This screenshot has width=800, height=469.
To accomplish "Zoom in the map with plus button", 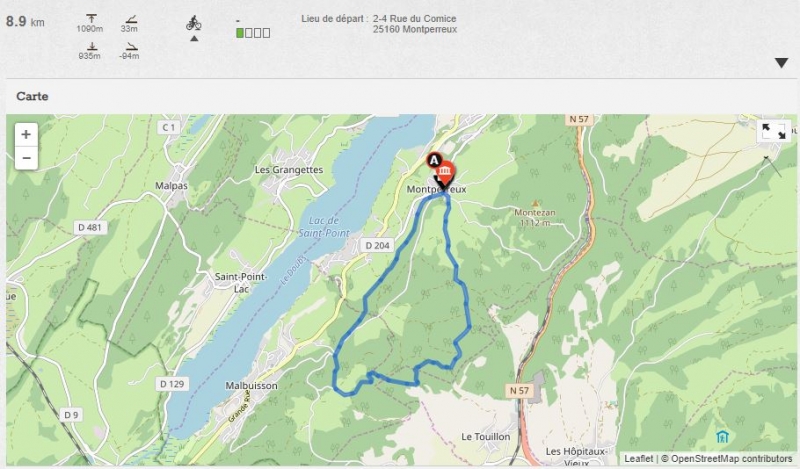I will click(26, 135).
